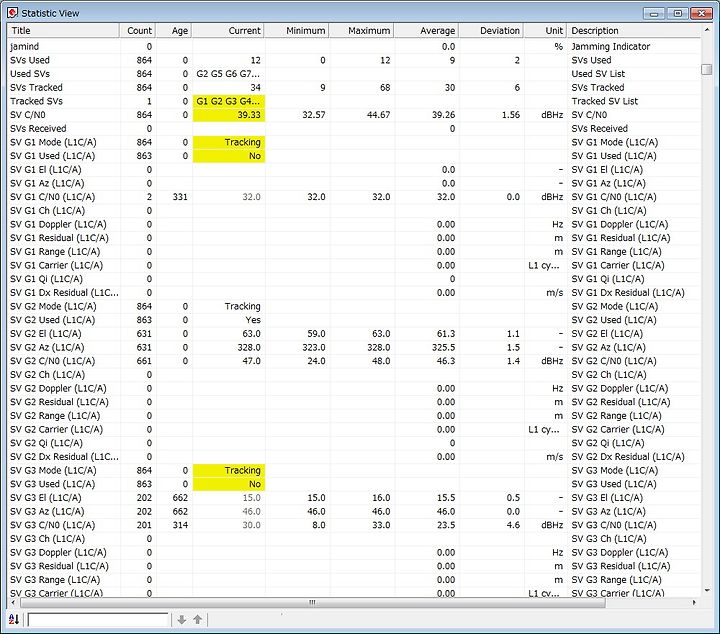Sort by the Count column header

[138, 31]
